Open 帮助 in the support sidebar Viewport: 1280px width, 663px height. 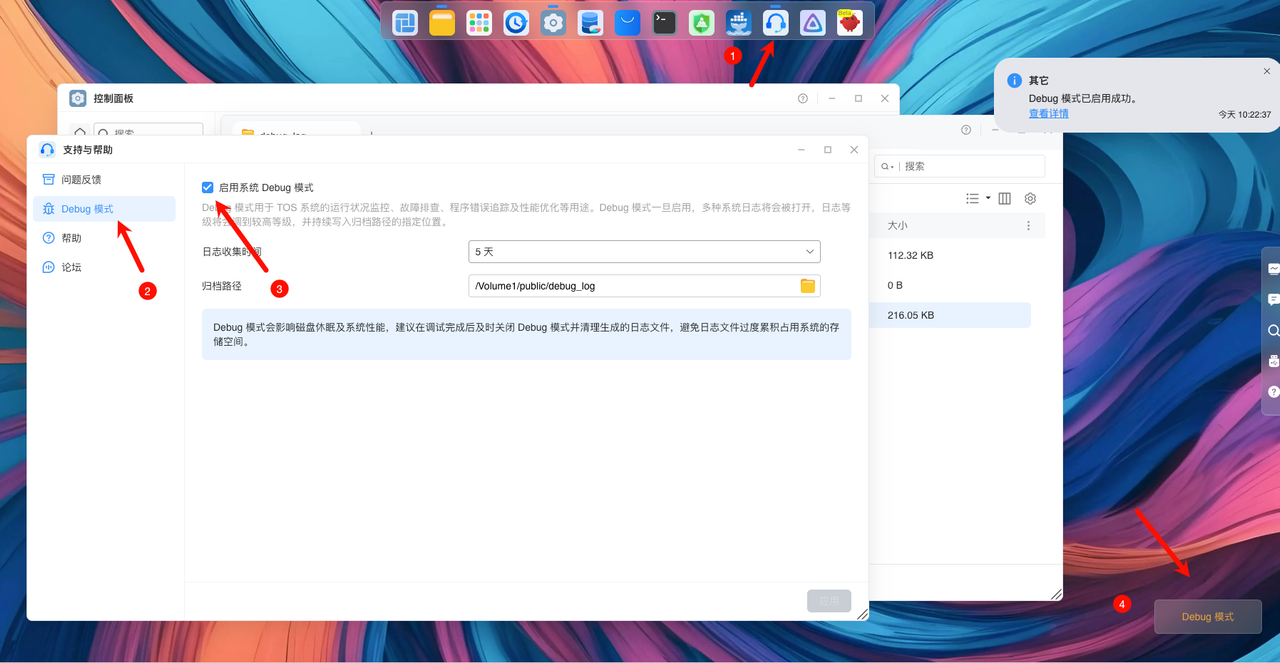[104, 238]
